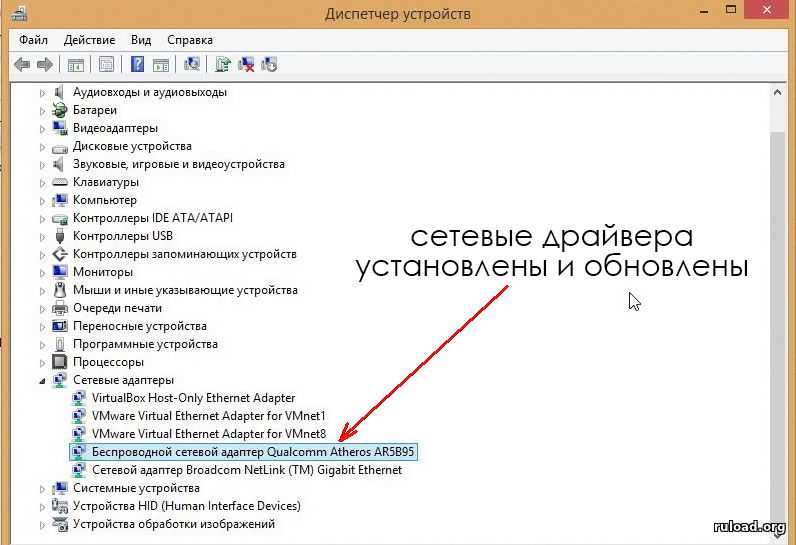This screenshot has height=545, width=796.
Task: Click the Процессоры chip icon
Action: (60, 362)
